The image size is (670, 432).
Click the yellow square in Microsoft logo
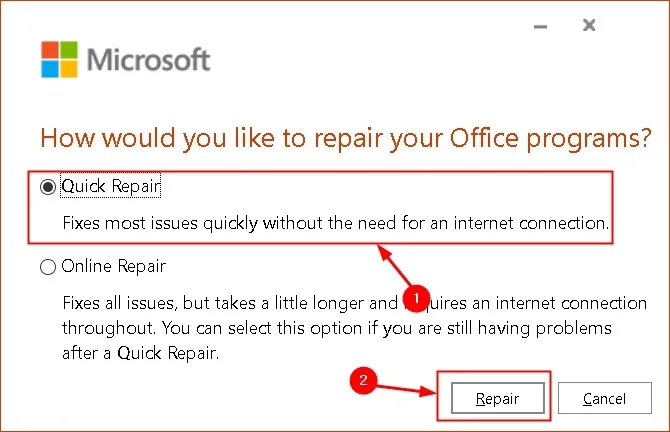[x=68, y=69]
